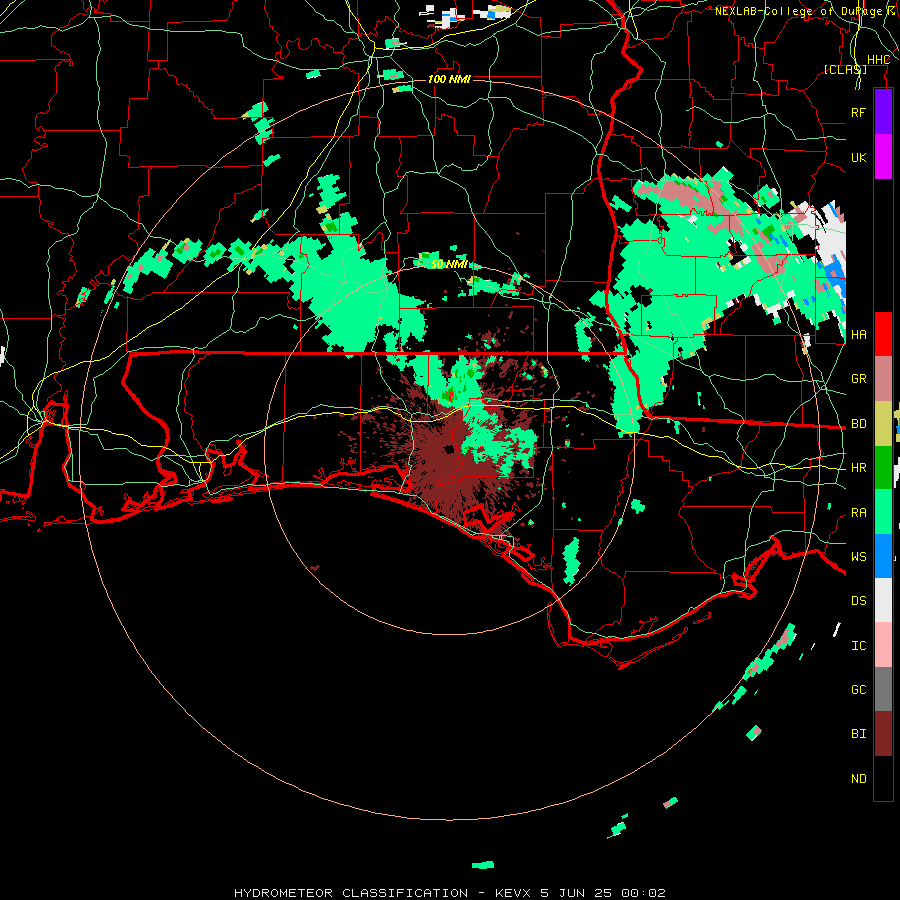
Task: Click the radar site center black dot
Action: click(449, 449)
